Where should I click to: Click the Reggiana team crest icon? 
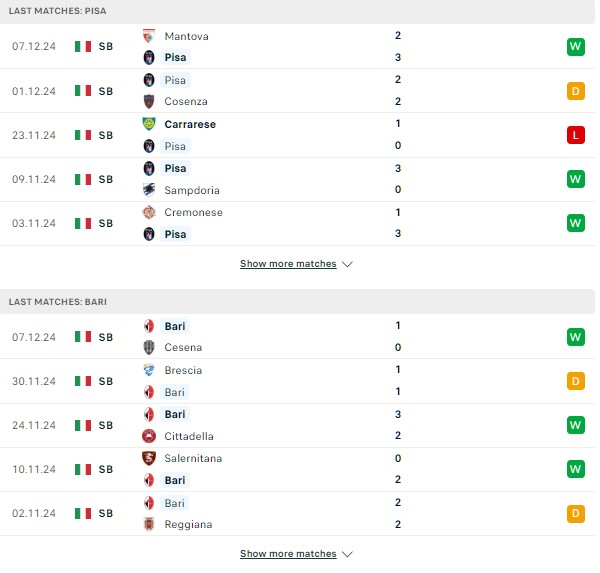tap(149, 524)
